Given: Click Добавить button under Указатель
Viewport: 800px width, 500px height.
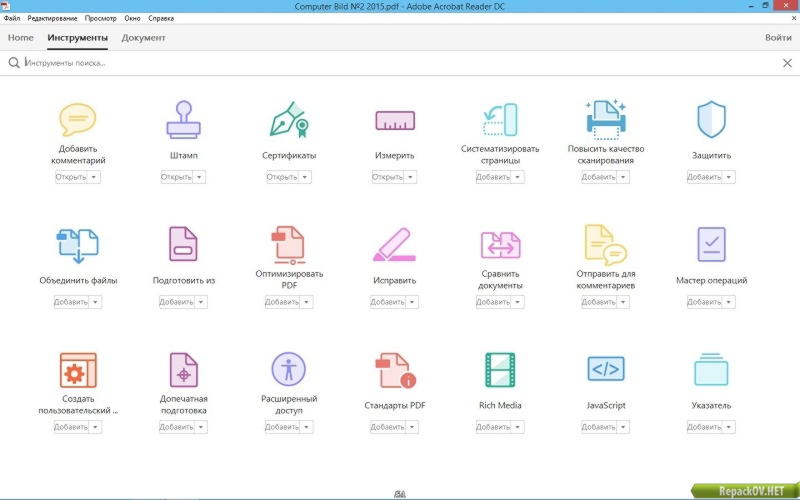Looking at the screenshot, I should click(705, 427).
